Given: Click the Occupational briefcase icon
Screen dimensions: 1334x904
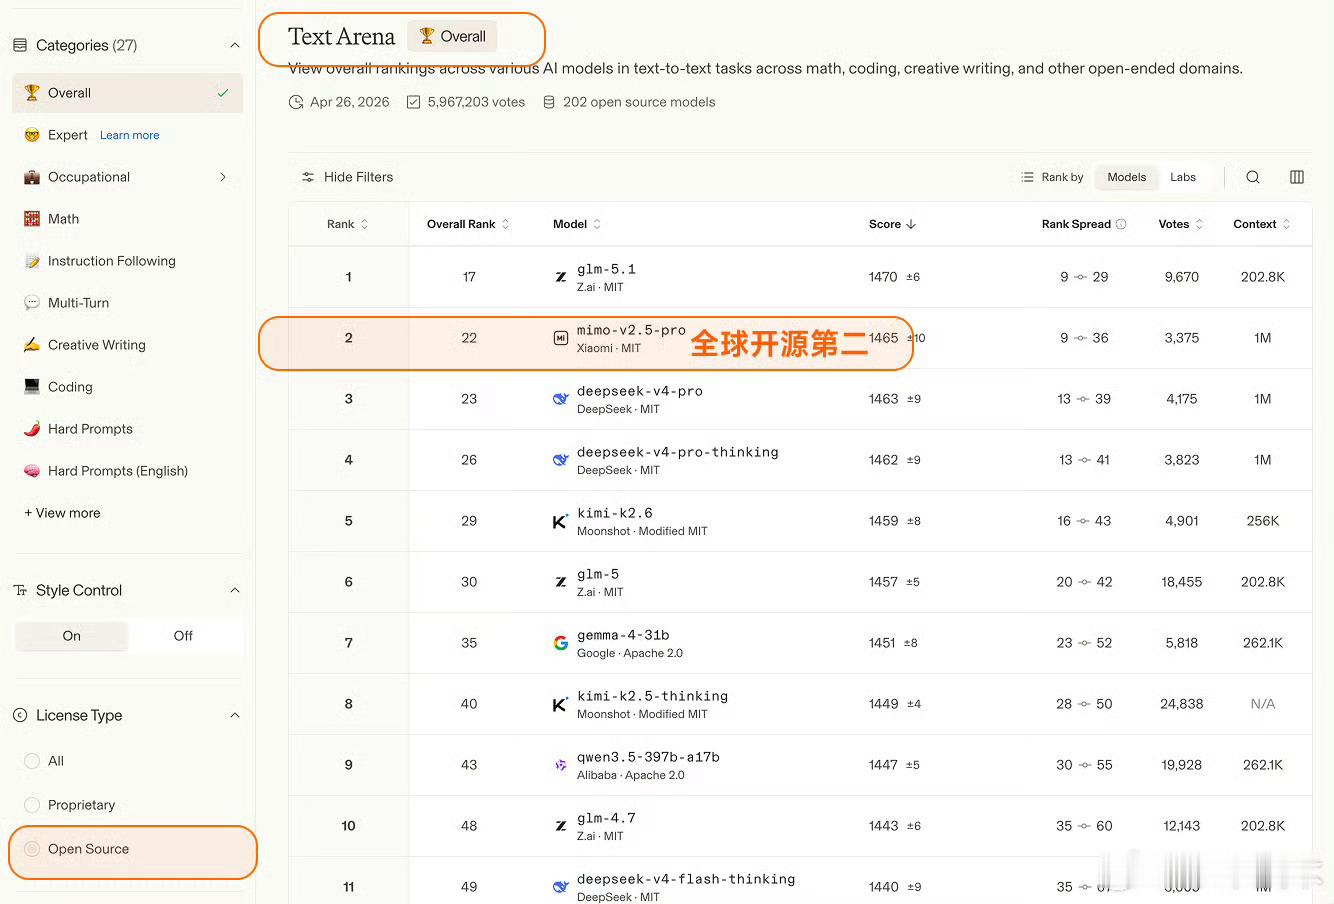Looking at the screenshot, I should pyautogui.click(x=32, y=177).
